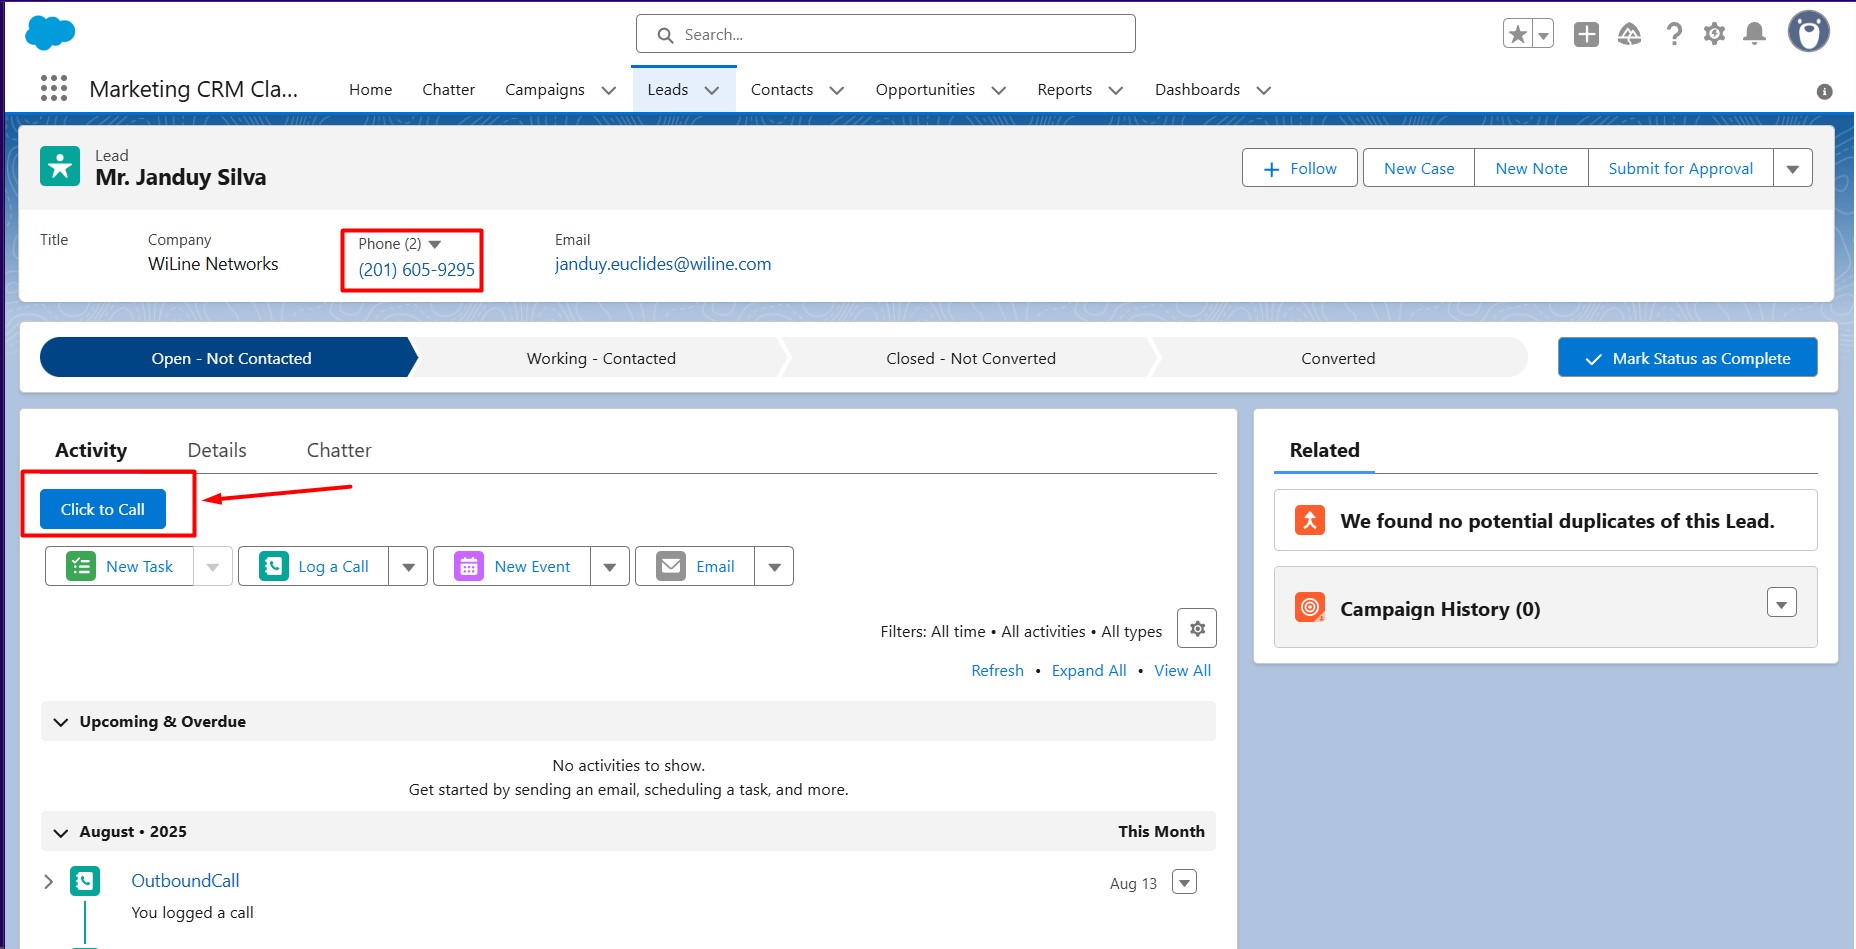The width and height of the screenshot is (1856, 949).
Task: Open the Setup gear menu
Action: [1714, 35]
